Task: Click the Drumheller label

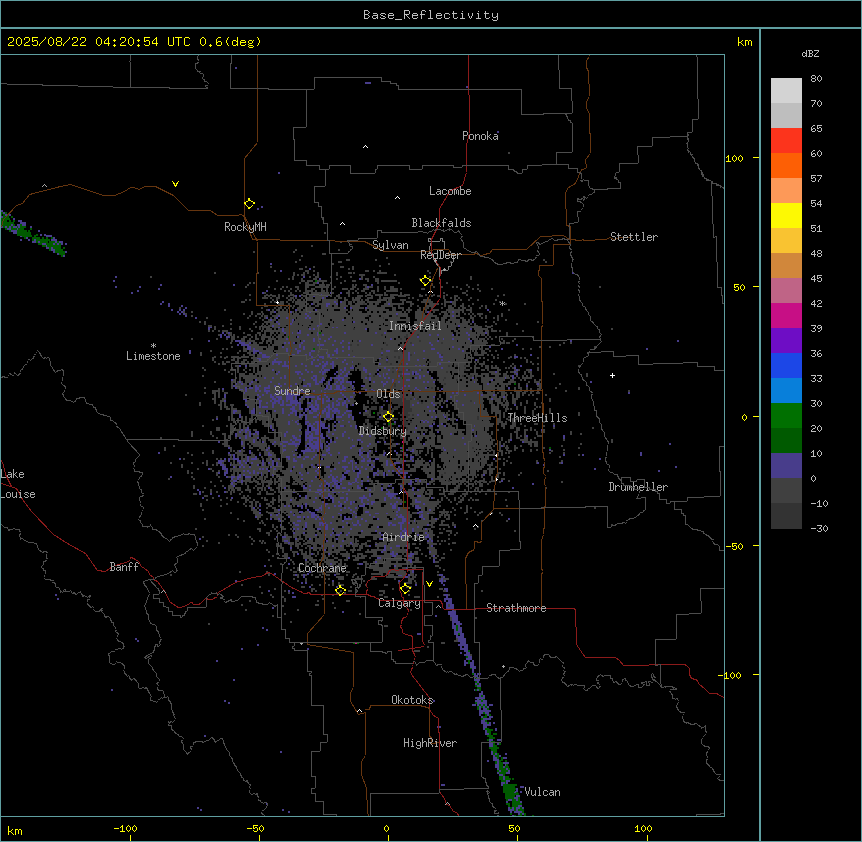Action: tap(638, 487)
